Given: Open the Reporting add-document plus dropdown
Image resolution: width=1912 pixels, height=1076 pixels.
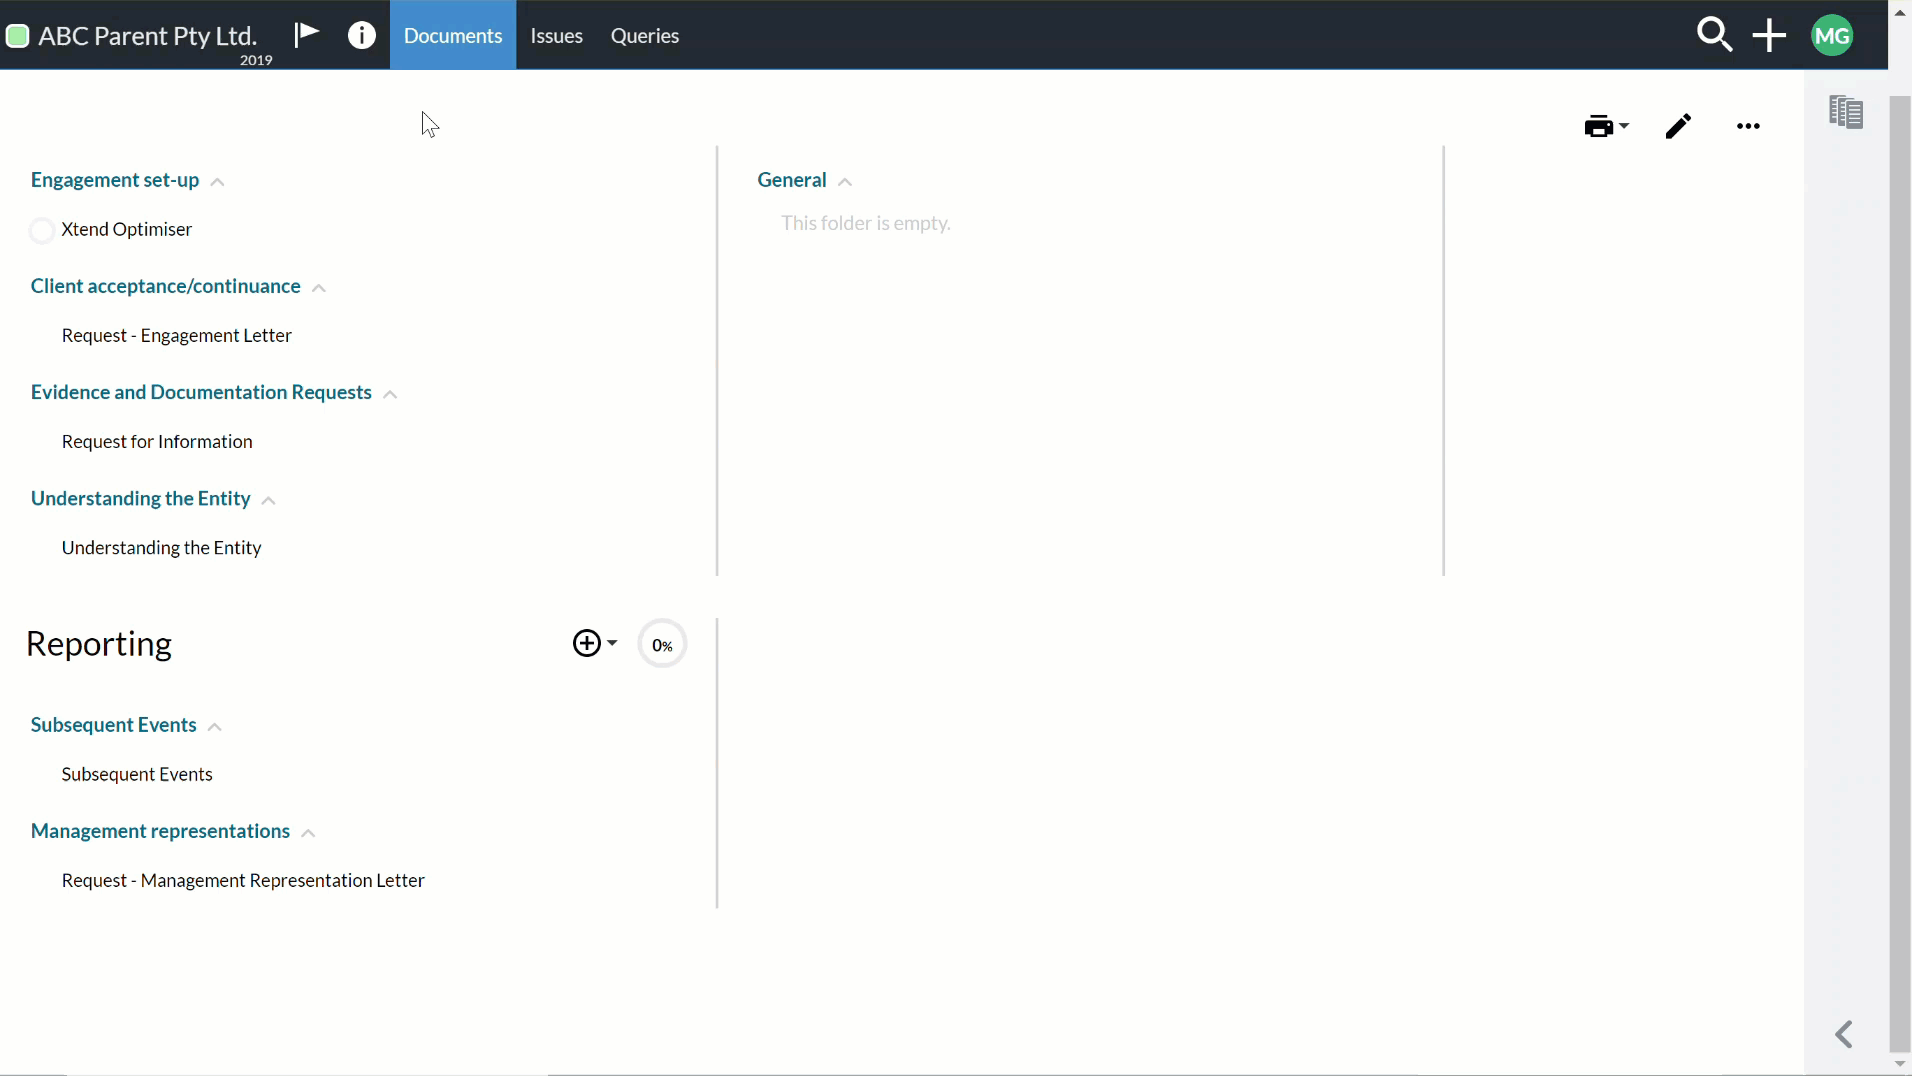Looking at the screenshot, I should click(x=594, y=643).
